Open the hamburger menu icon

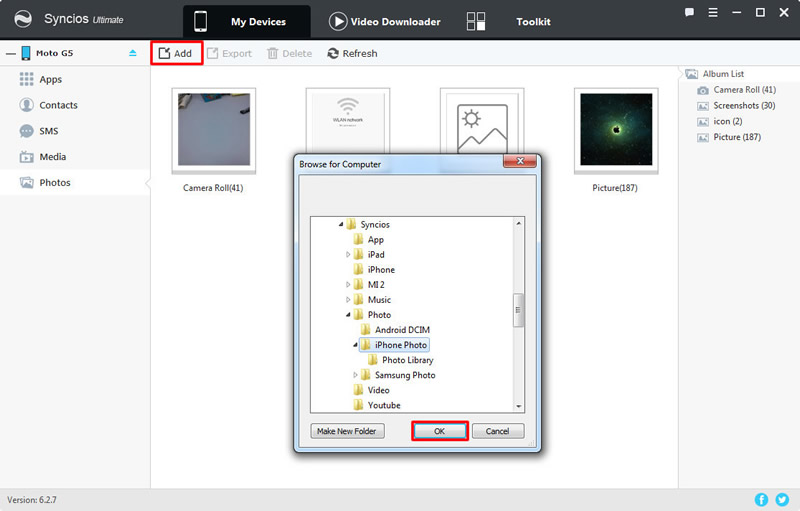coord(713,13)
